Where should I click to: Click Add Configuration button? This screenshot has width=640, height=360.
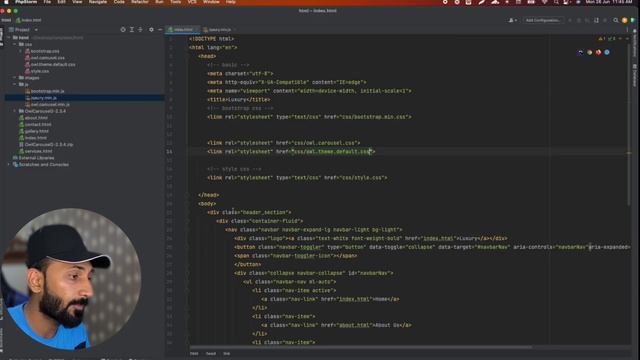point(543,20)
